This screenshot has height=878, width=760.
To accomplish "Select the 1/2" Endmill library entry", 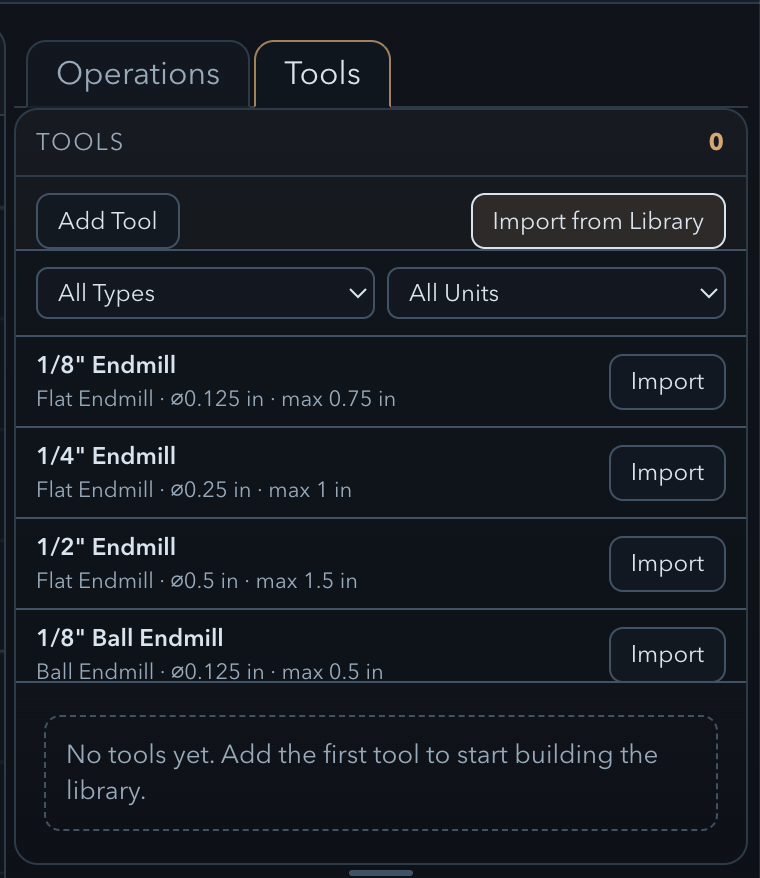I will [300, 562].
